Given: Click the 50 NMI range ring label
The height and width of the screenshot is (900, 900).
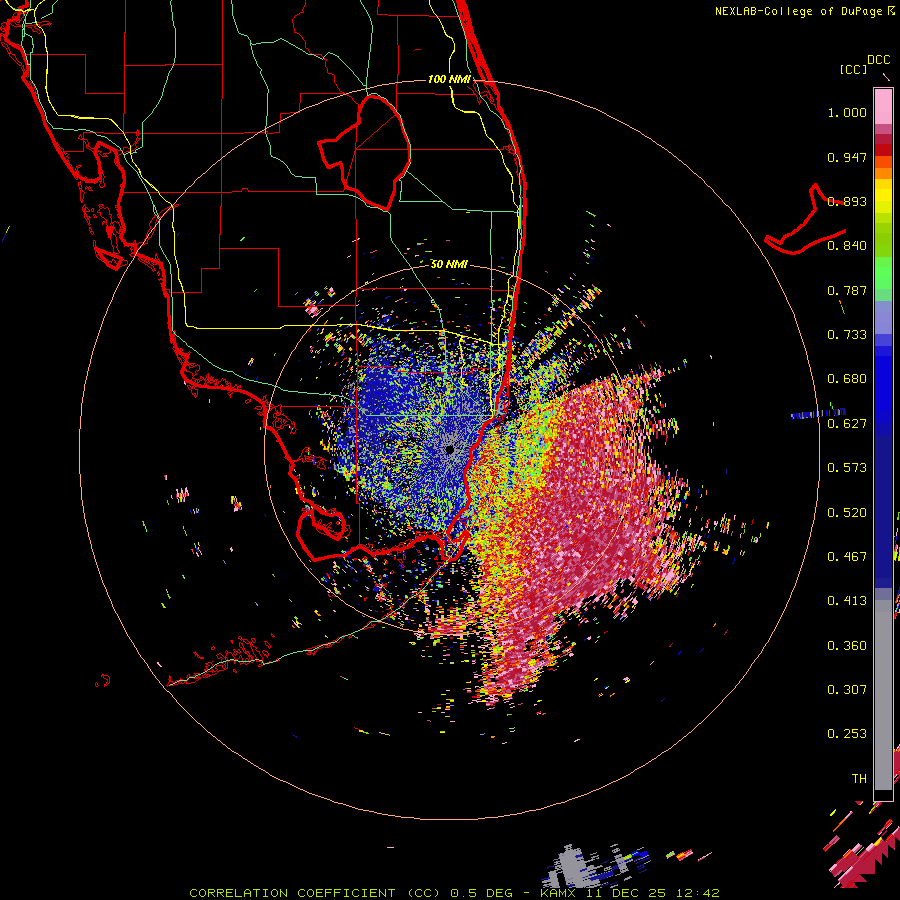Looking at the screenshot, I should coord(449,264).
